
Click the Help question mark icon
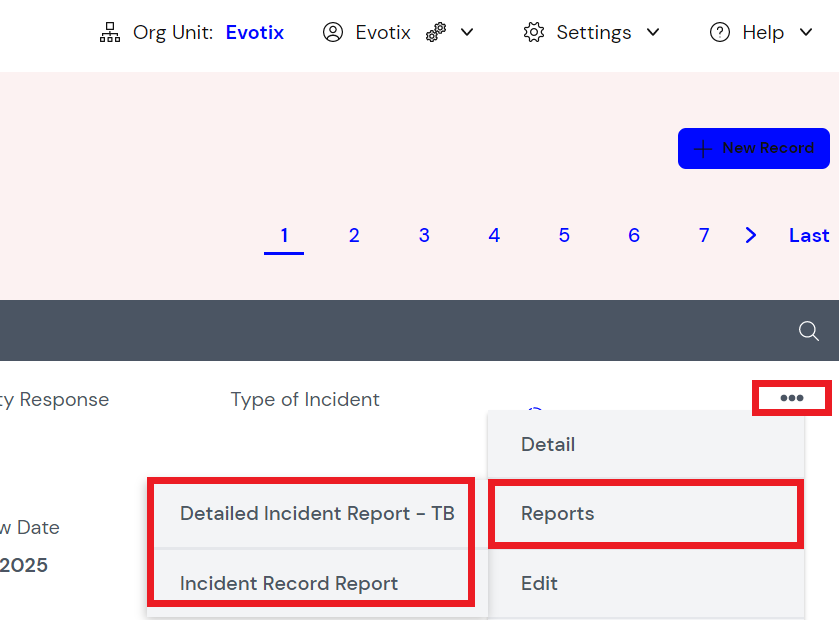click(x=720, y=31)
